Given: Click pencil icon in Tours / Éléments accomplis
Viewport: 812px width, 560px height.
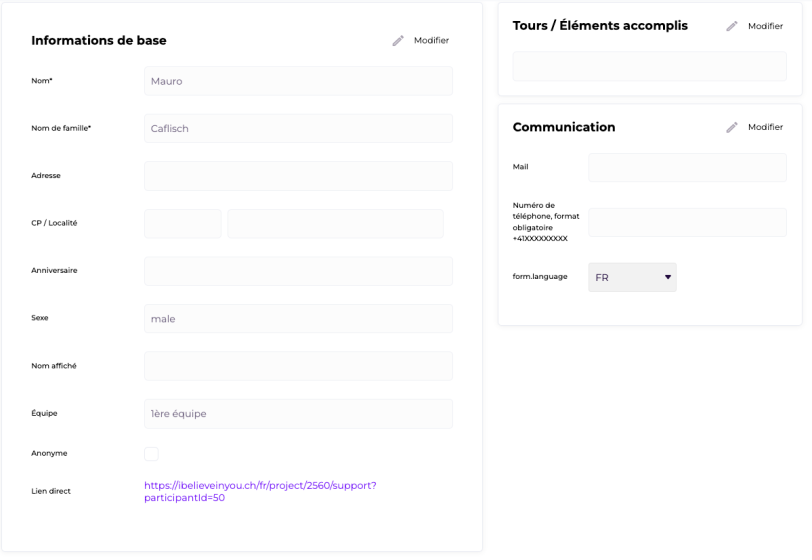Looking at the screenshot, I should [732, 26].
